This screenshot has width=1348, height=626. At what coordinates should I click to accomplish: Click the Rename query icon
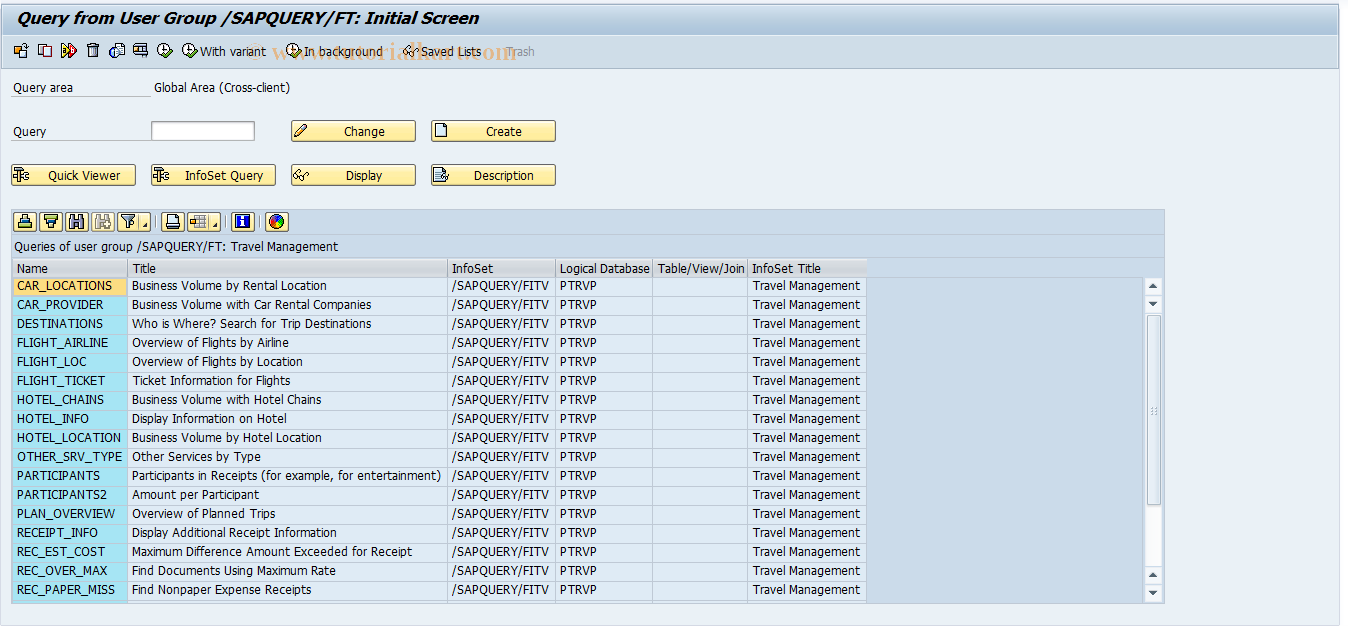click(69, 51)
